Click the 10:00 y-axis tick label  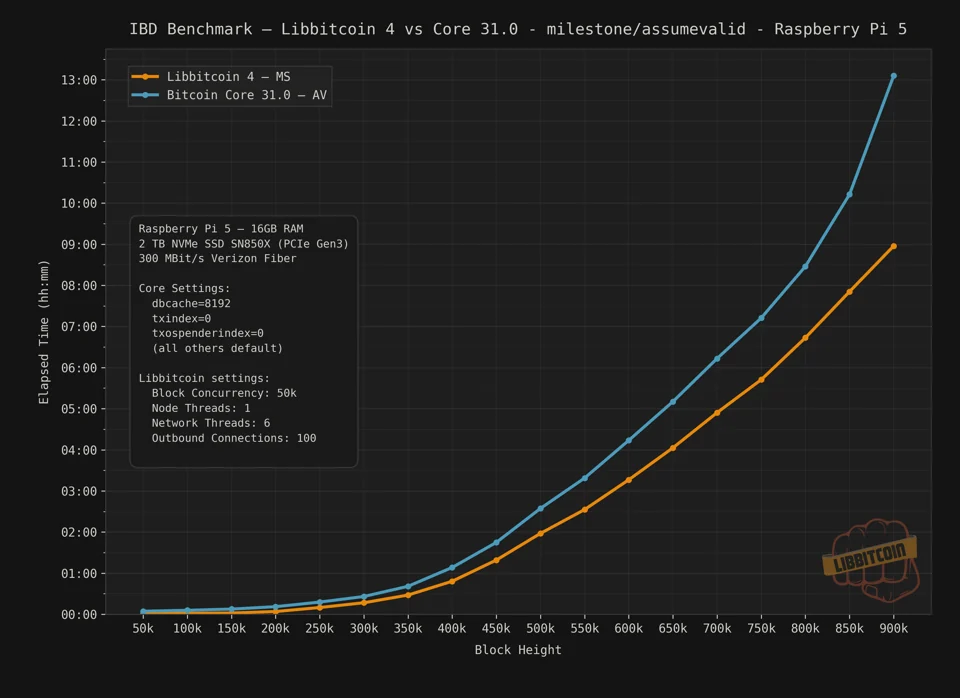[79, 203]
